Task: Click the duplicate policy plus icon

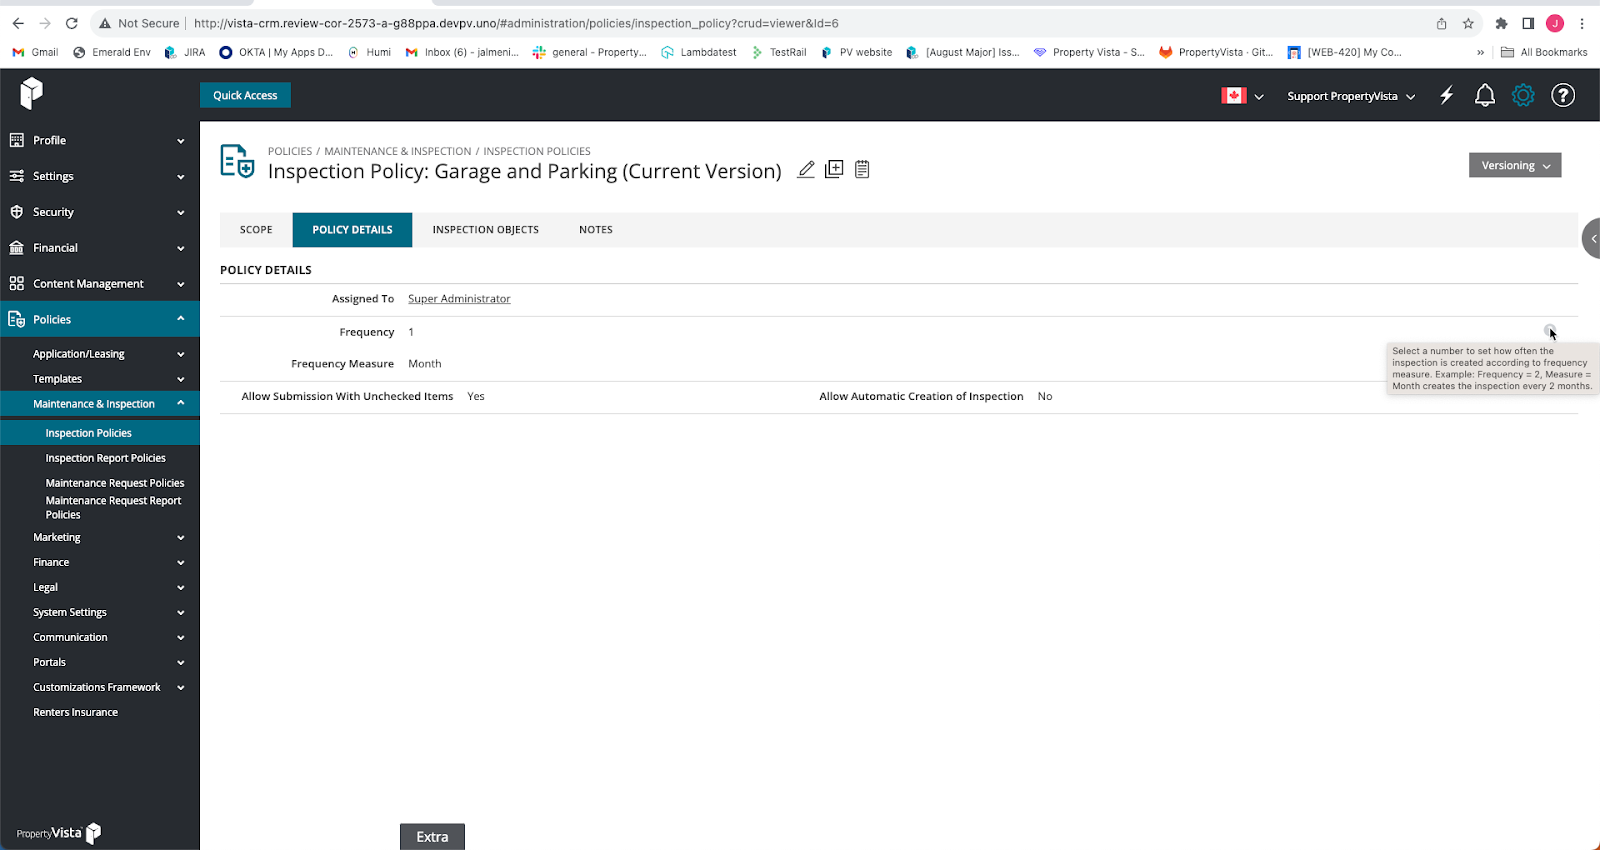Action: pos(834,169)
